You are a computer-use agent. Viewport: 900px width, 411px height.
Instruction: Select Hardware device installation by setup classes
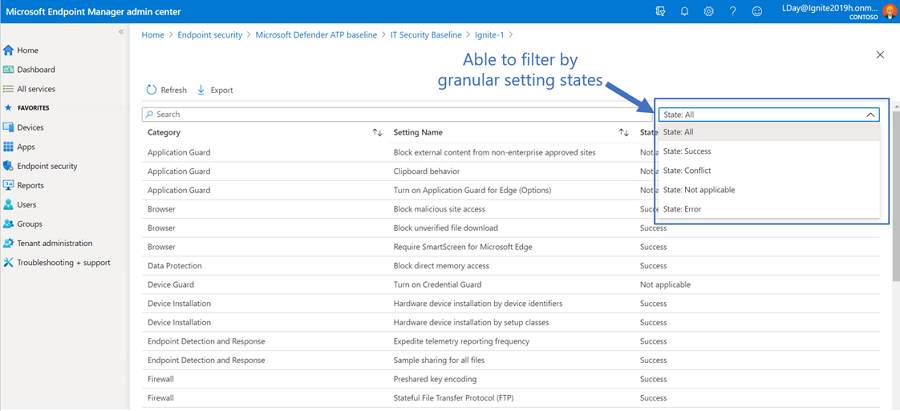pos(511,323)
